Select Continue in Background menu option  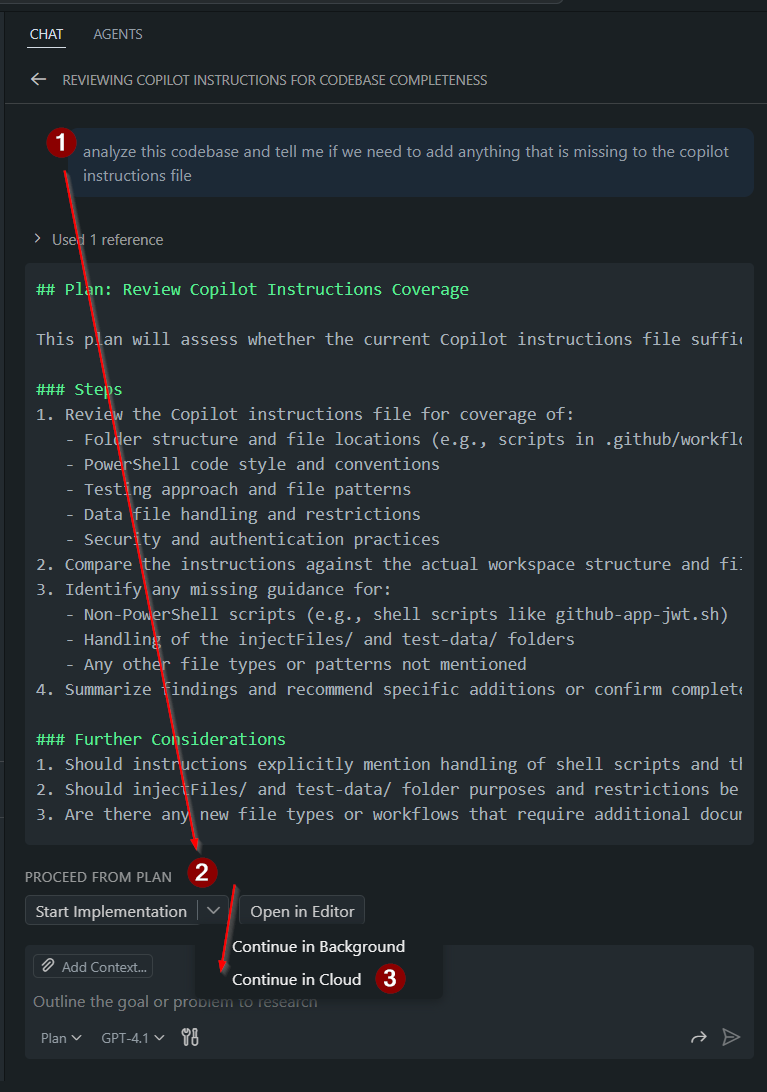pos(318,946)
